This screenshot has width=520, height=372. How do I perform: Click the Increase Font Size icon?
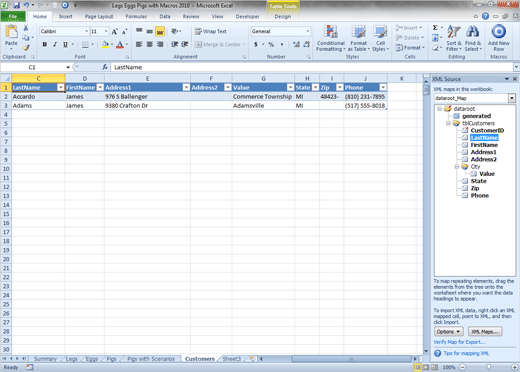click(114, 32)
